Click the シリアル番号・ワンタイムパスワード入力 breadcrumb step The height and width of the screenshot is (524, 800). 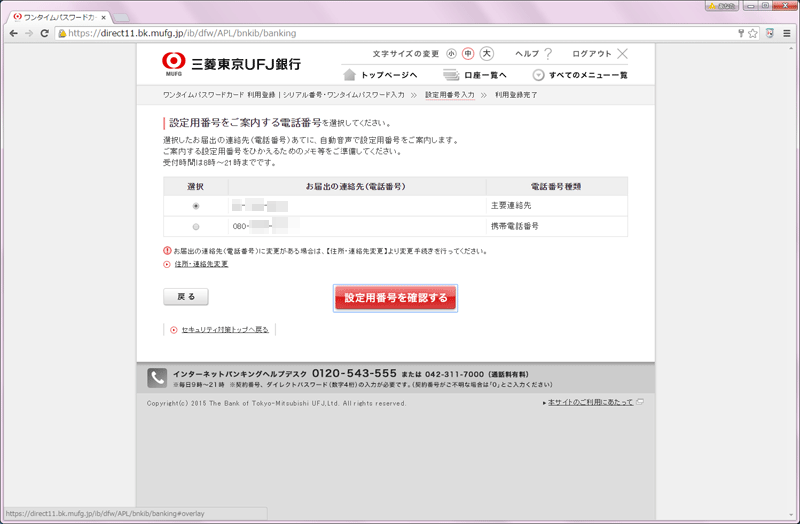click(x=343, y=95)
